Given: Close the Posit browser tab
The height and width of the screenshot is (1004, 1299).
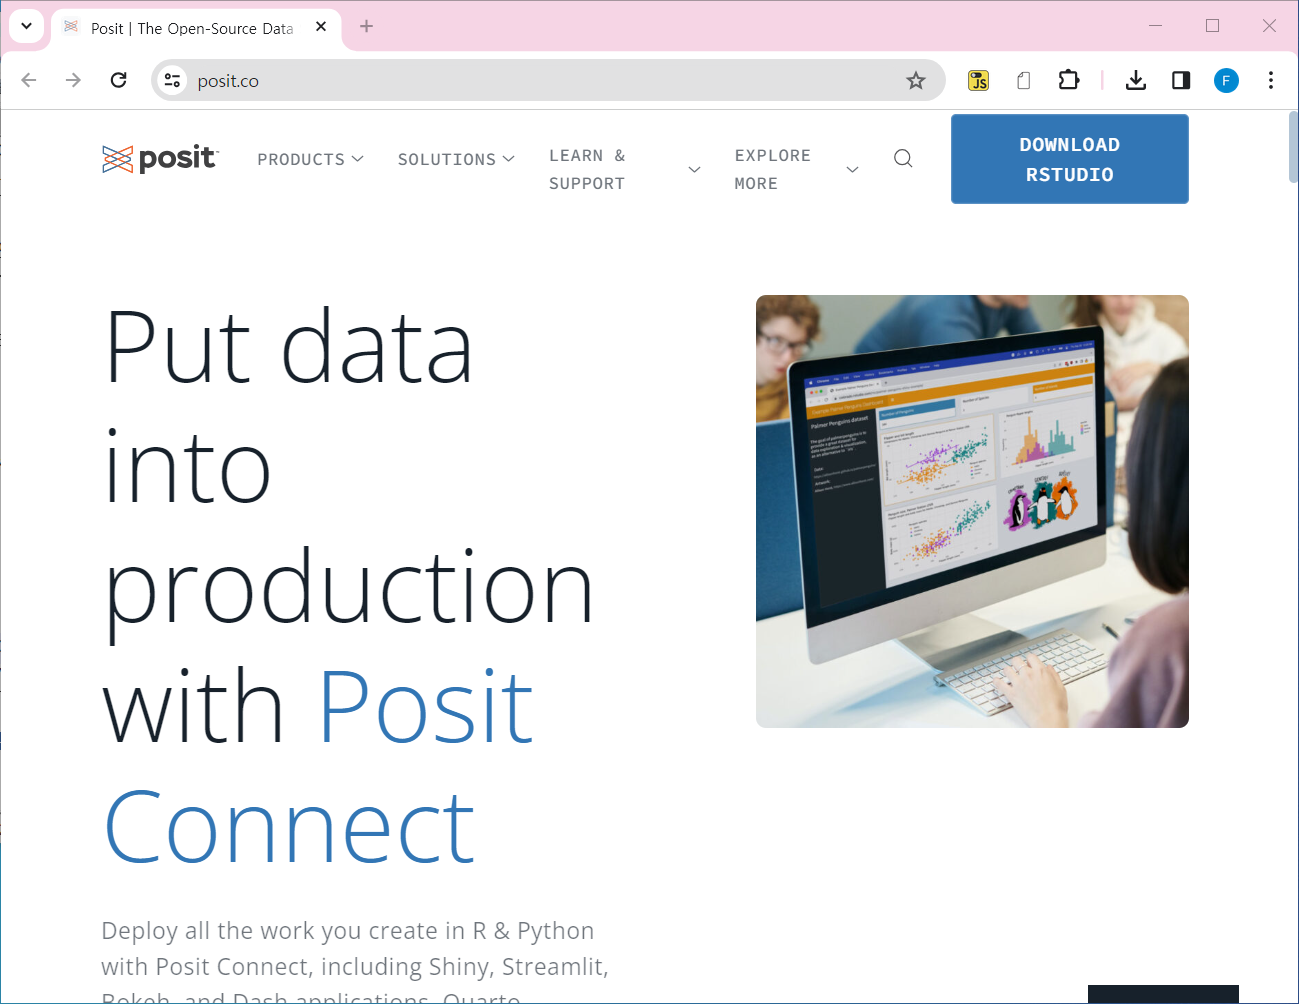Looking at the screenshot, I should [321, 27].
